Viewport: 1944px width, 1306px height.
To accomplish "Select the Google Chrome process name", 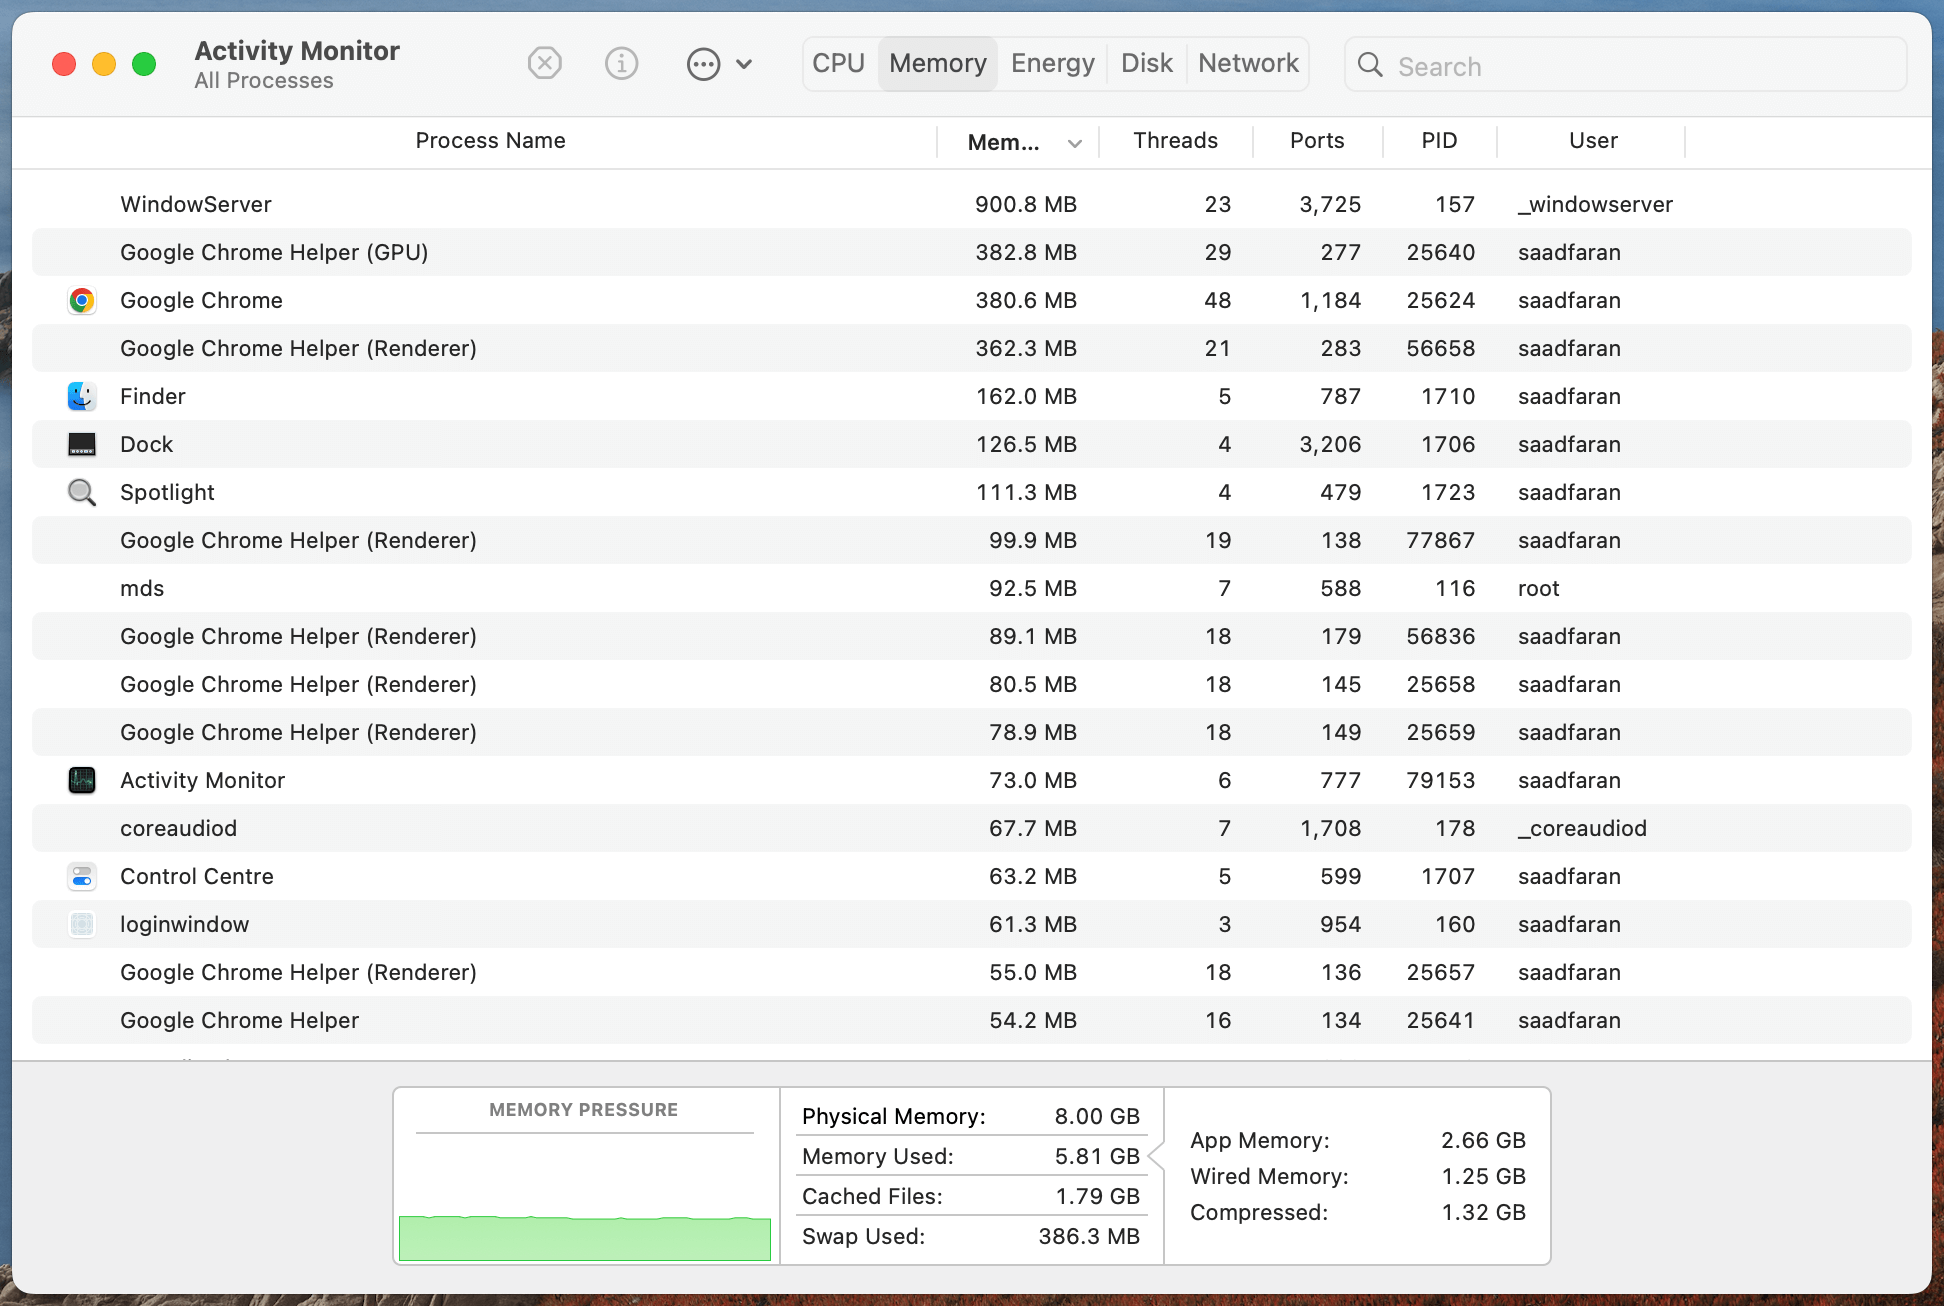I will (x=201, y=300).
